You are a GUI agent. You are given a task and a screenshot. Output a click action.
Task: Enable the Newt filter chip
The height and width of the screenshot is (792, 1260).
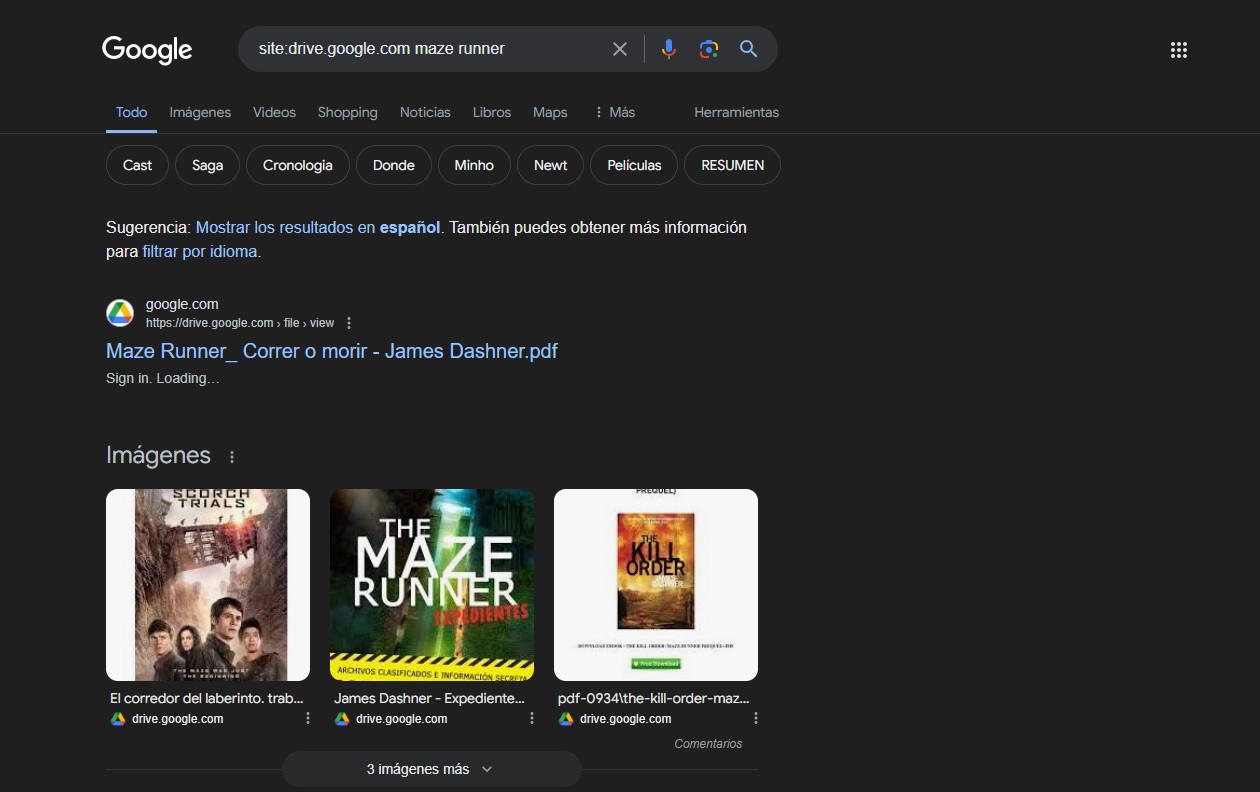550,165
